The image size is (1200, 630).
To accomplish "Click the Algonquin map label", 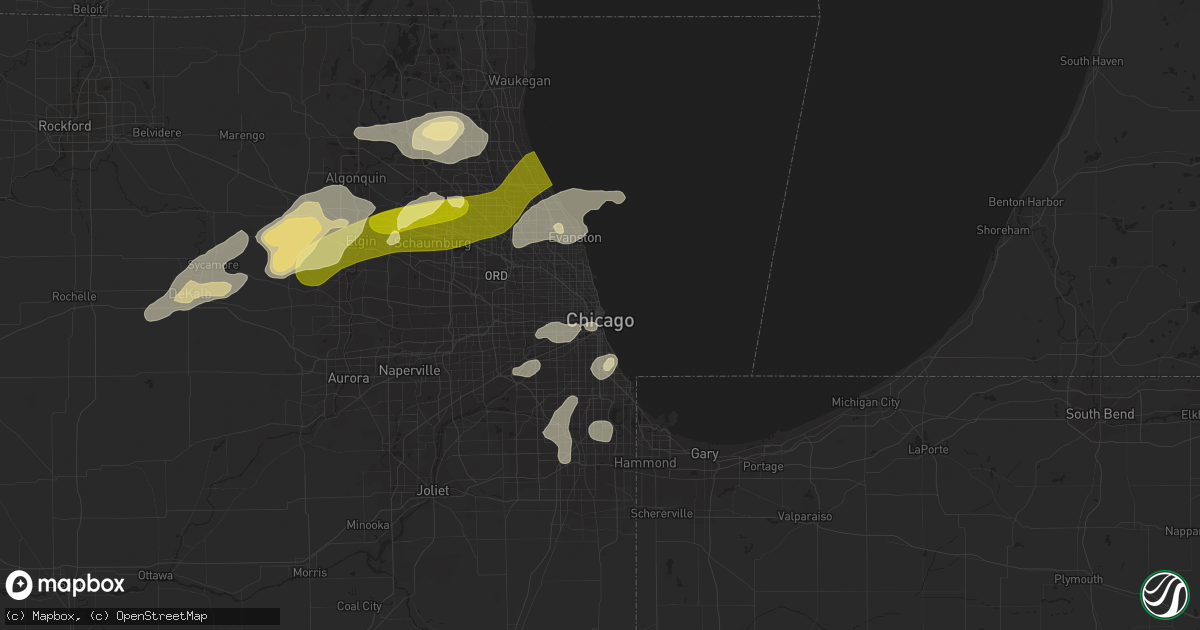I will coord(356,178).
